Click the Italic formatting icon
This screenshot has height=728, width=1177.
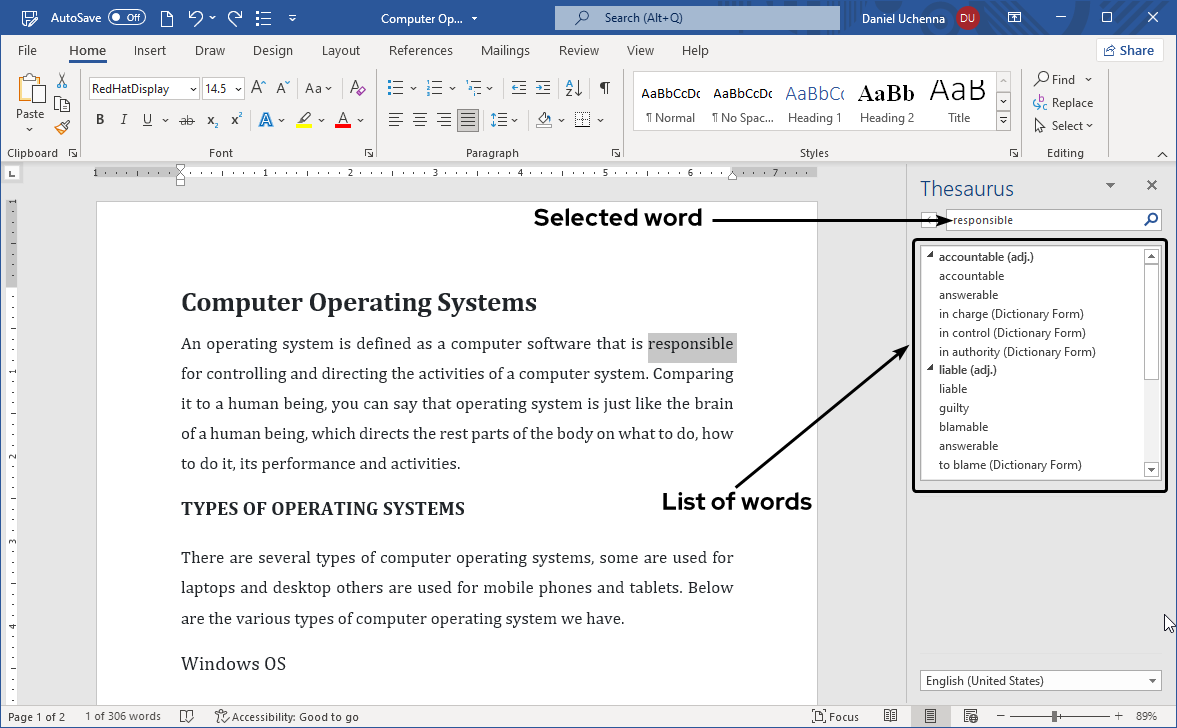pos(124,120)
